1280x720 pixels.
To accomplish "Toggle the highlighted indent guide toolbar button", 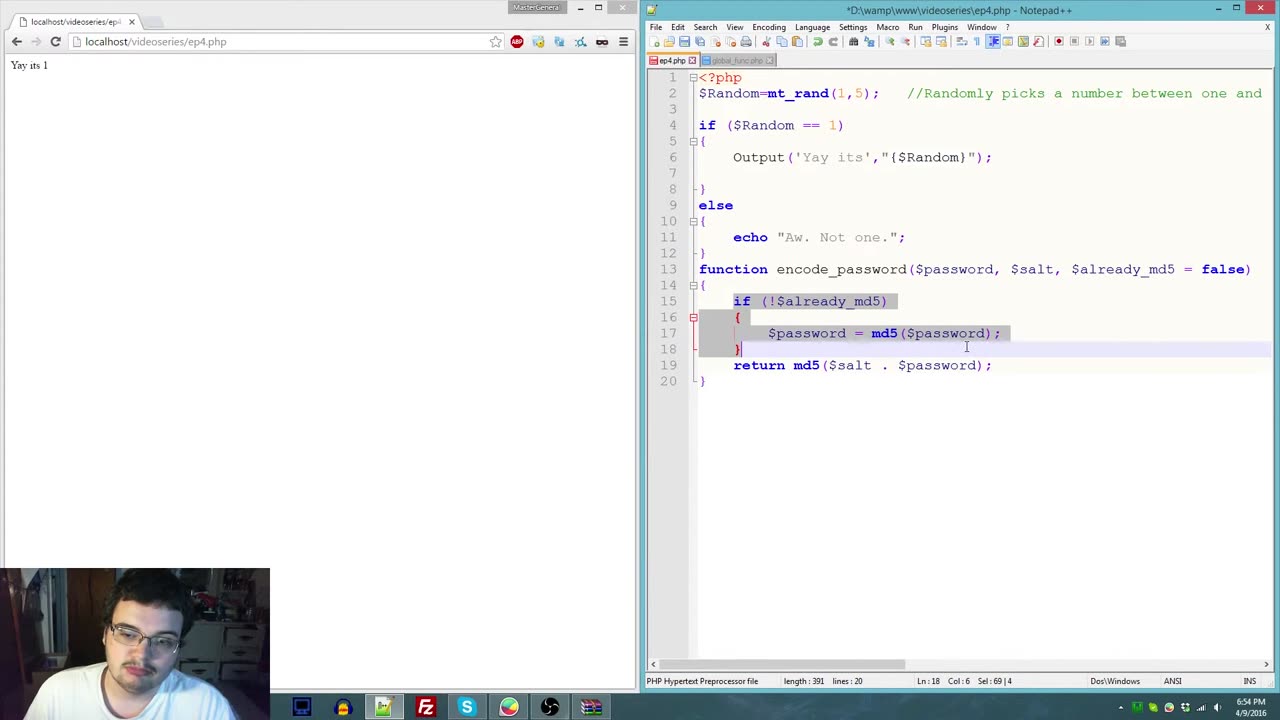I will [993, 41].
